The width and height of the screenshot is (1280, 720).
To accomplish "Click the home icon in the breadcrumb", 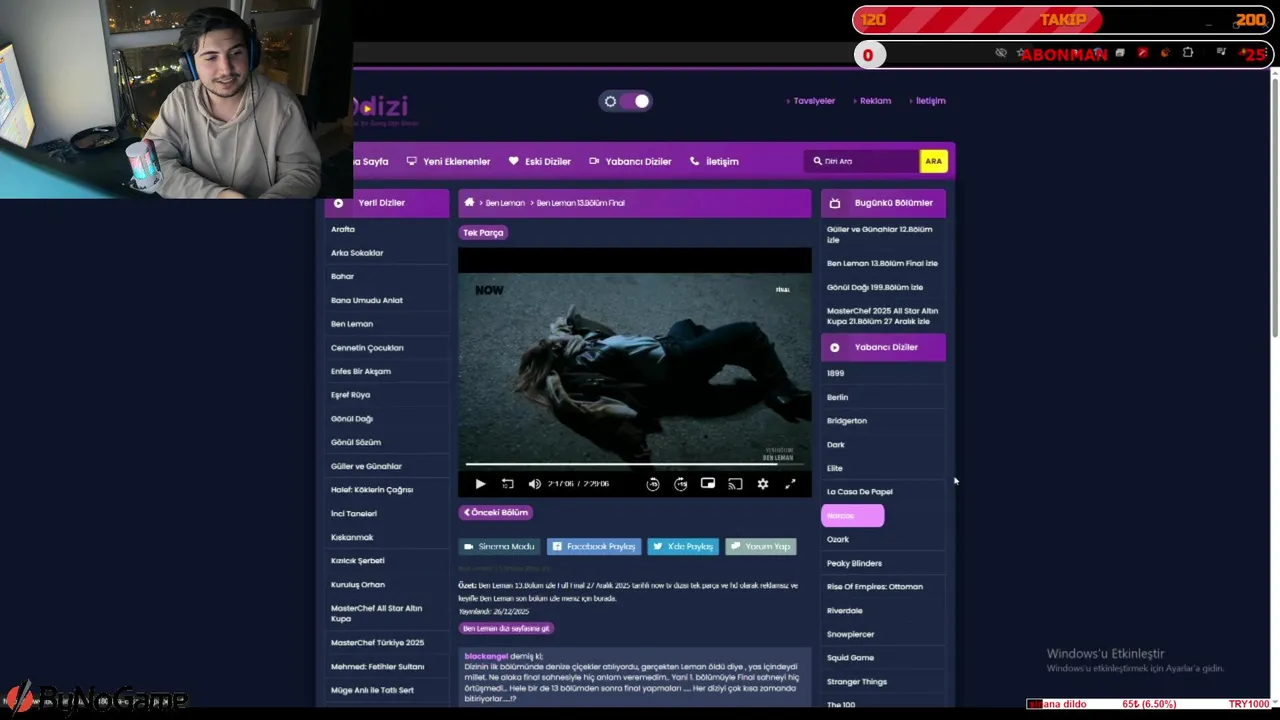I will 469,202.
